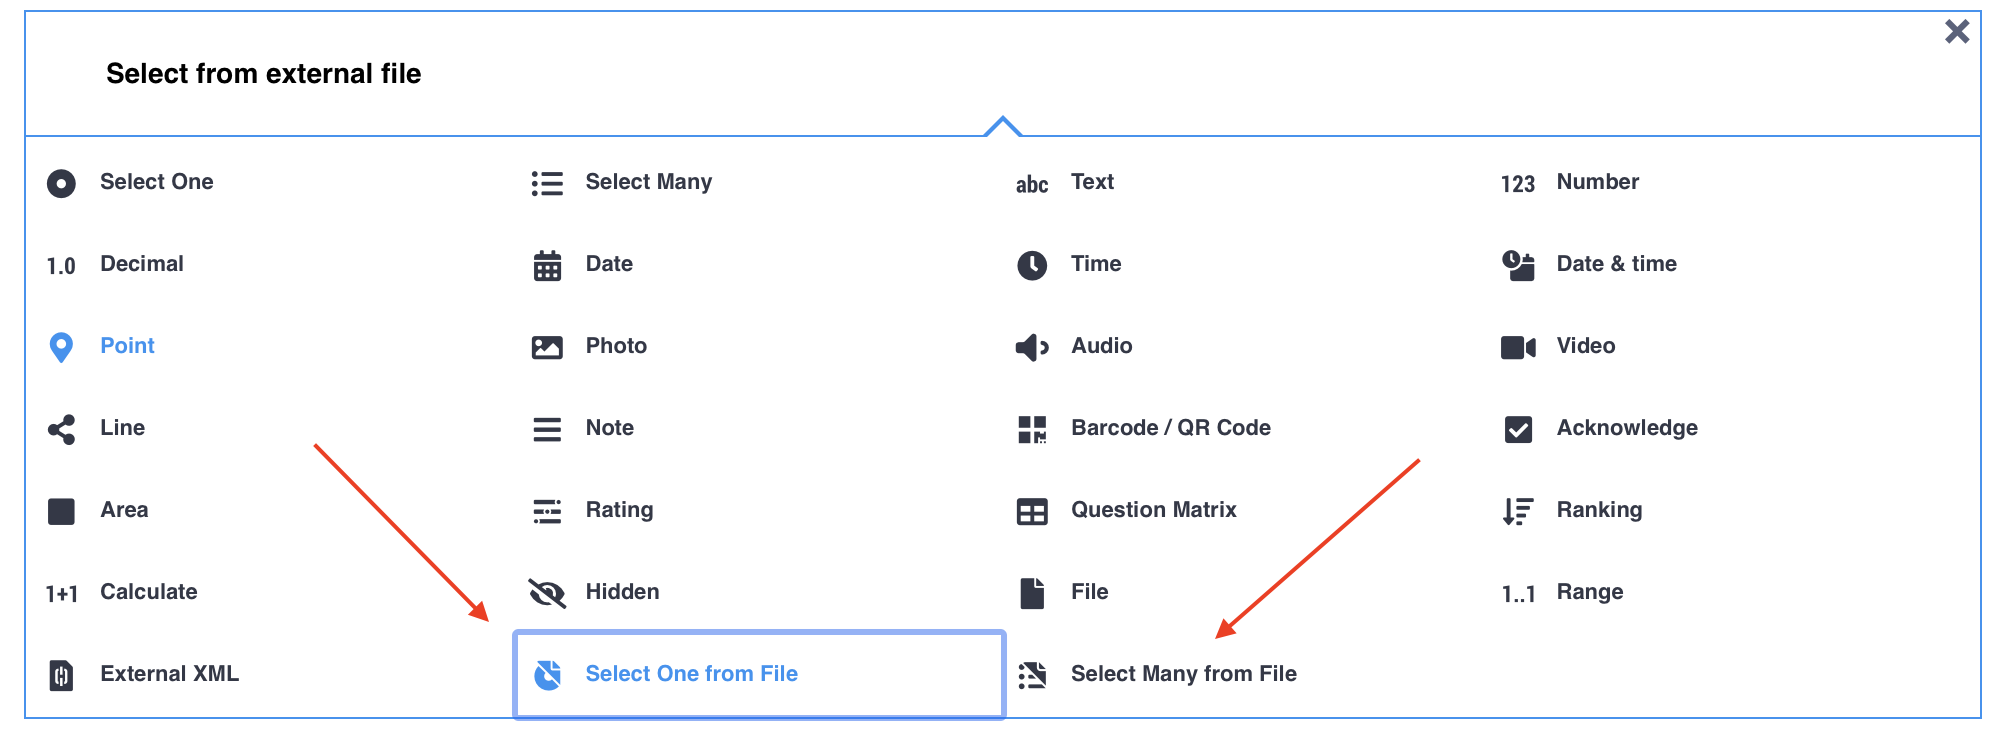This screenshot has height=734, width=1996.
Task: Click the Select One radio icon
Action: (61, 184)
